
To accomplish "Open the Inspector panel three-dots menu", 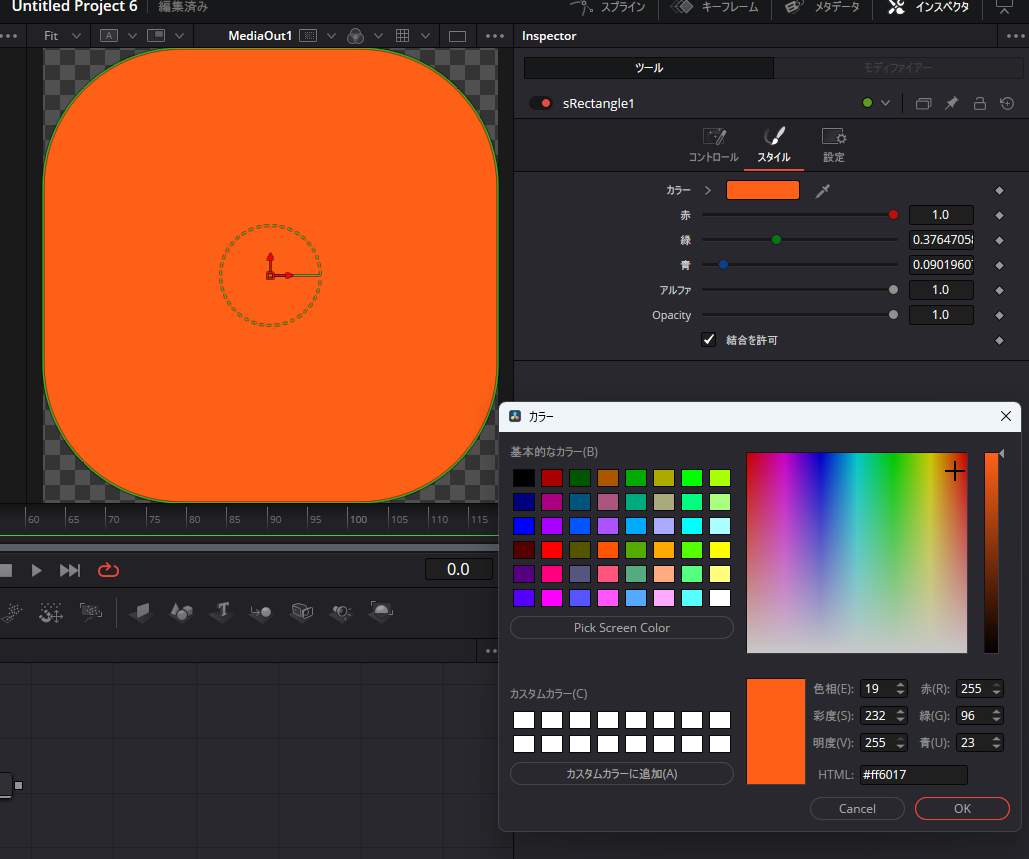I will click(1015, 36).
